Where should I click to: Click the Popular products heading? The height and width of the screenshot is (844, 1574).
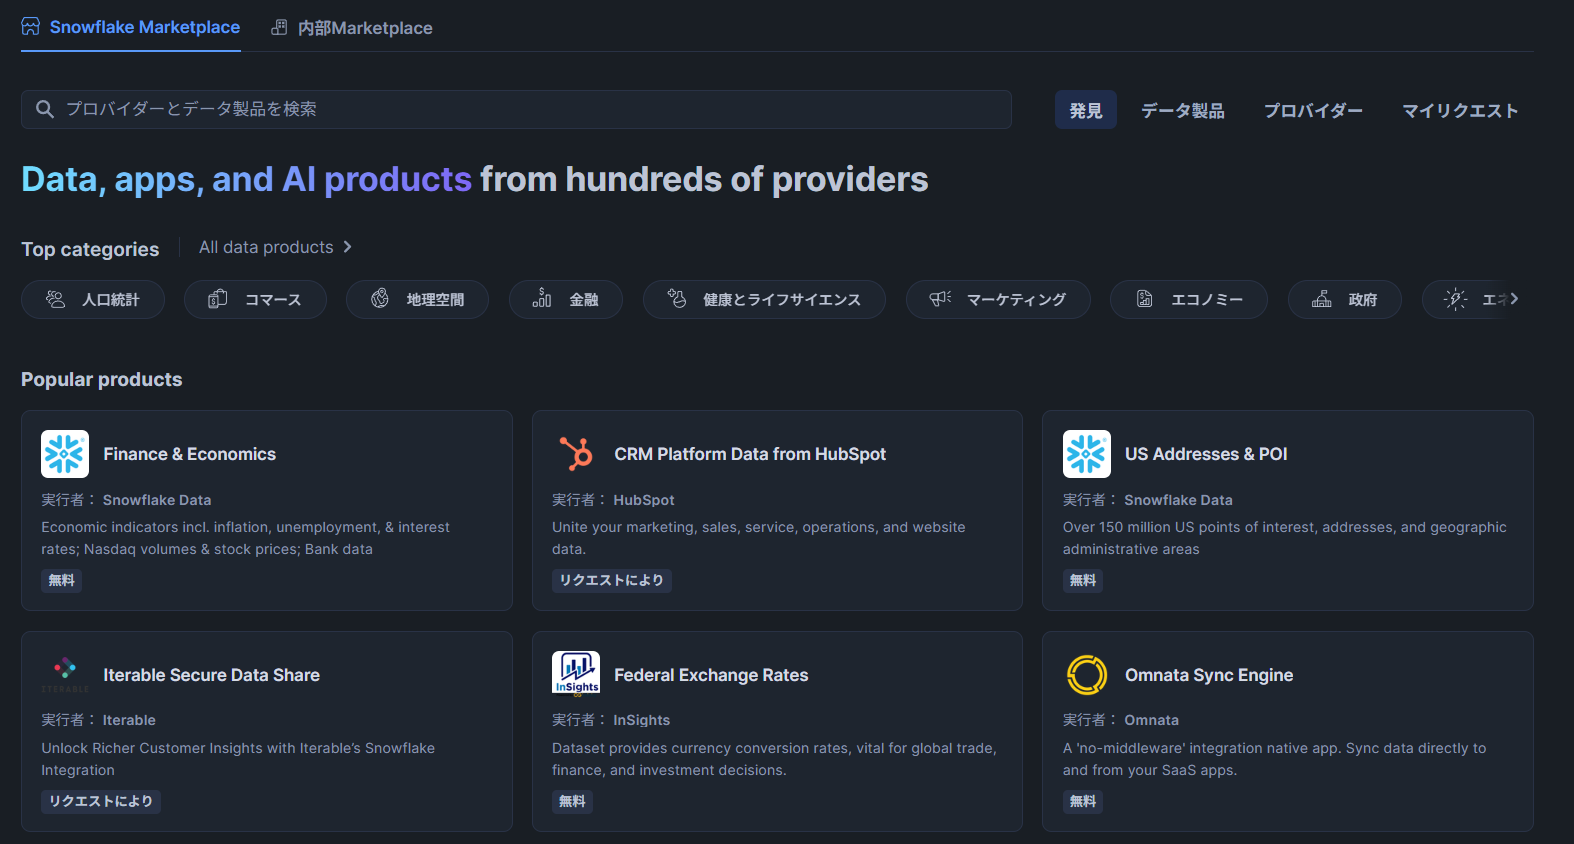[x=102, y=379]
